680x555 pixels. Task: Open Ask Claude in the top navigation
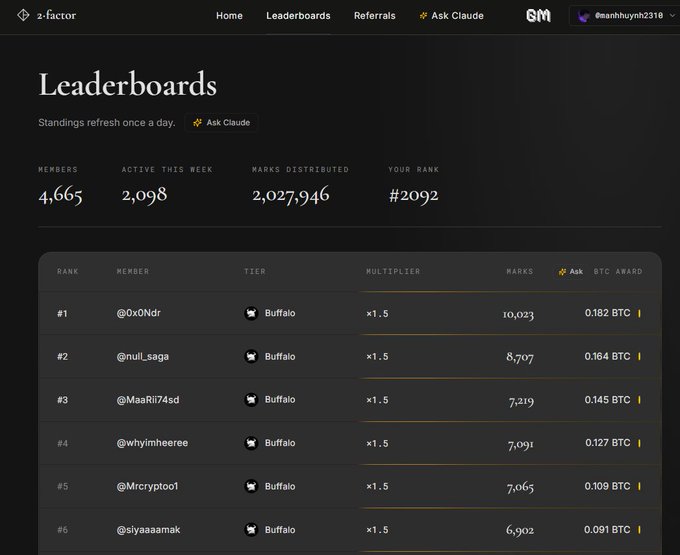[451, 16]
